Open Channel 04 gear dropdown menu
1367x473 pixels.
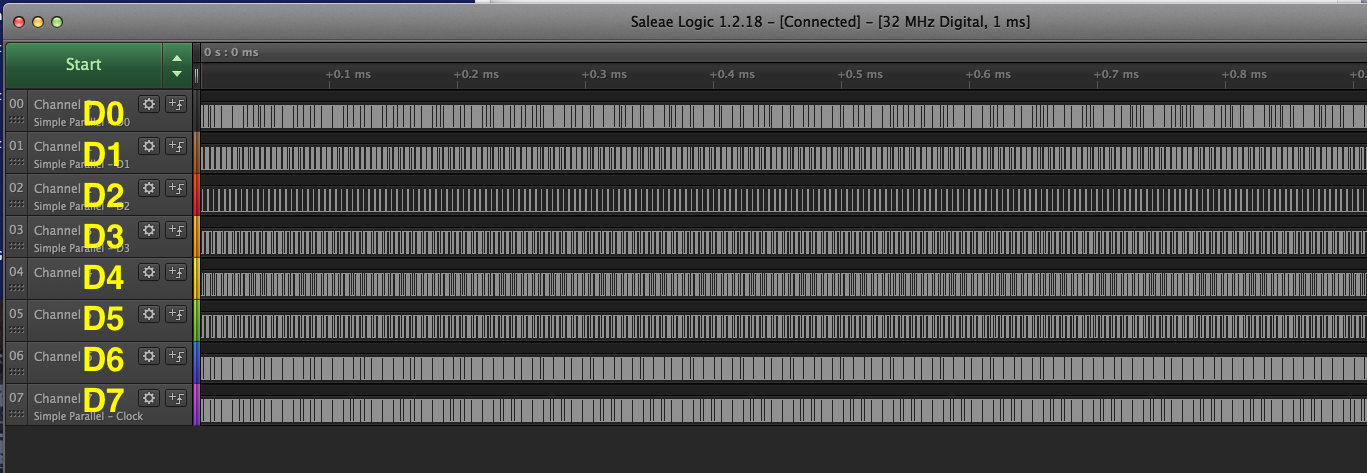tap(149, 272)
